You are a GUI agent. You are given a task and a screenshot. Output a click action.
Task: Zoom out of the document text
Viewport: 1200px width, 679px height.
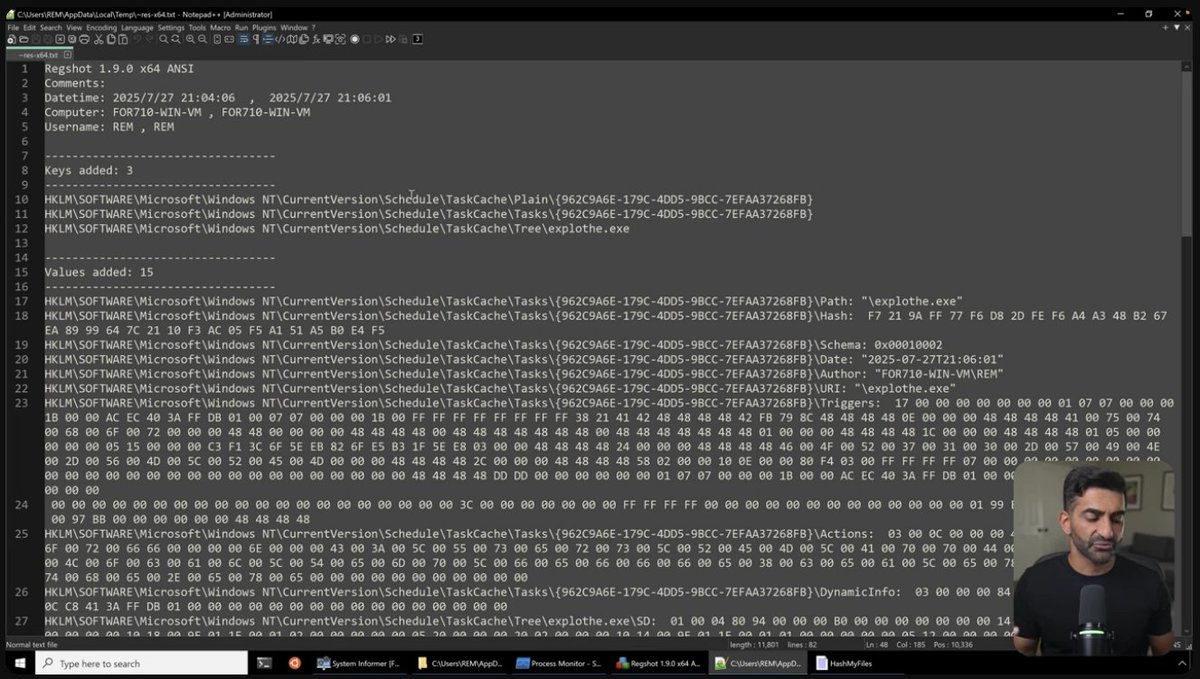click(x=202, y=39)
